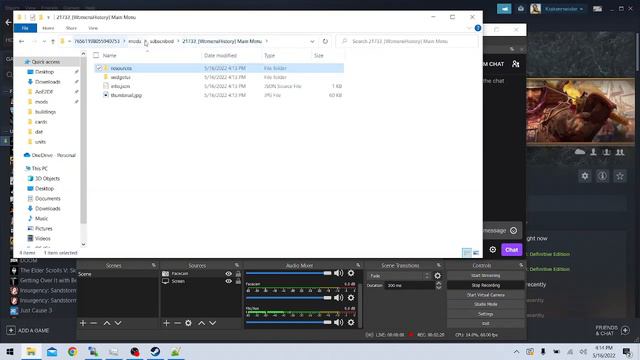Open the Windows Start menu
The image size is (640, 360).
click(10, 351)
